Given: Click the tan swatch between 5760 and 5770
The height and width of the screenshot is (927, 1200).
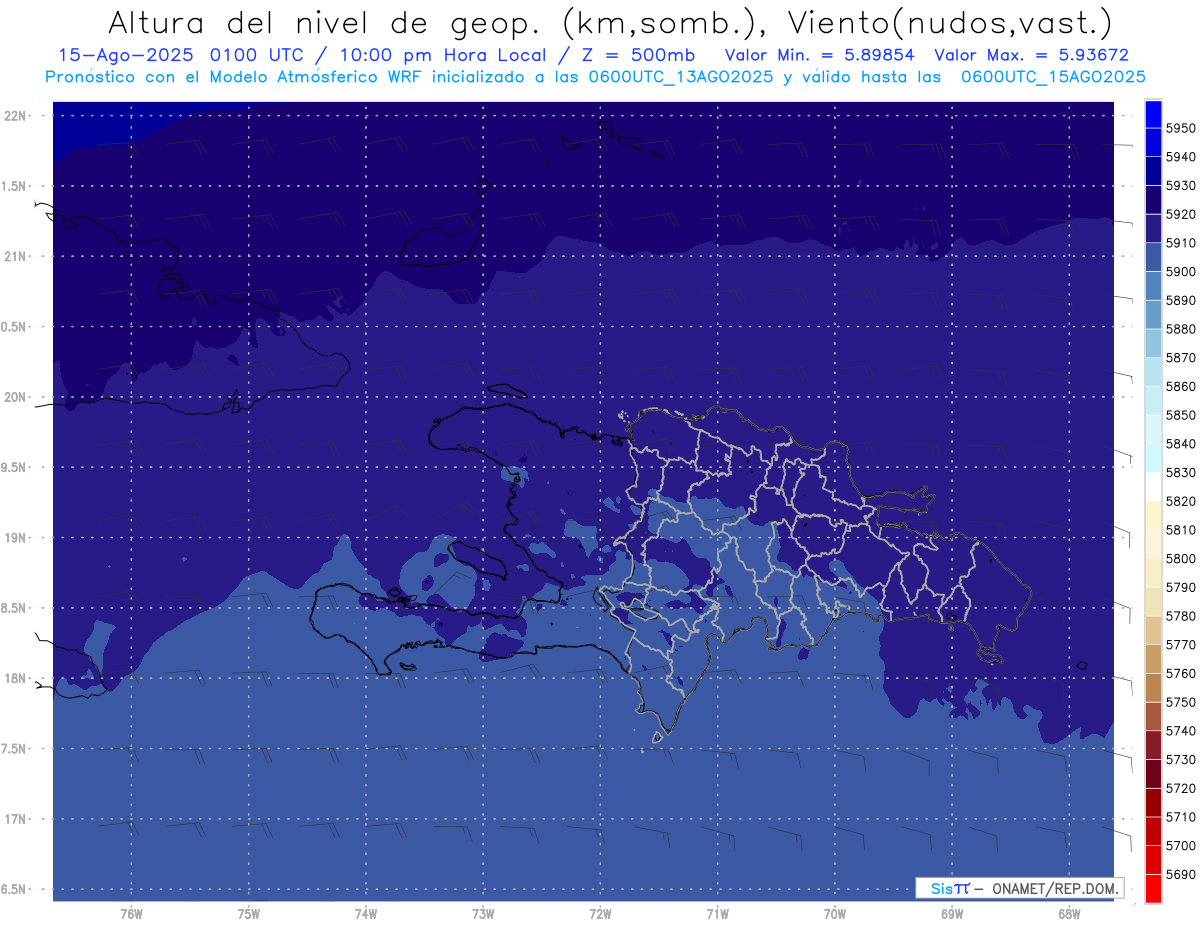Looking at the screenshot, I should point(1152,658).
